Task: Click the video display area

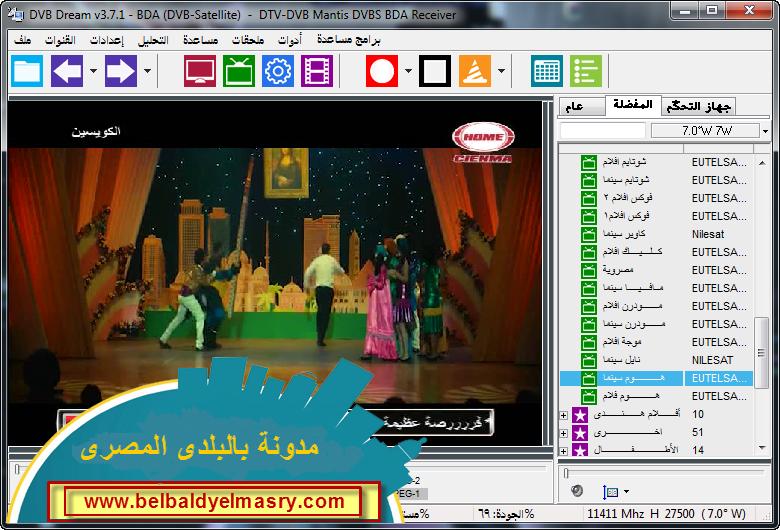Action: coord(274,273)
